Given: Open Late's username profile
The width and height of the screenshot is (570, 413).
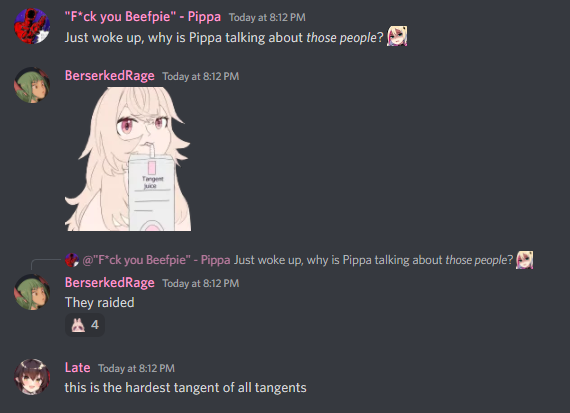Looking at the screenshot, I should (77, 368).
